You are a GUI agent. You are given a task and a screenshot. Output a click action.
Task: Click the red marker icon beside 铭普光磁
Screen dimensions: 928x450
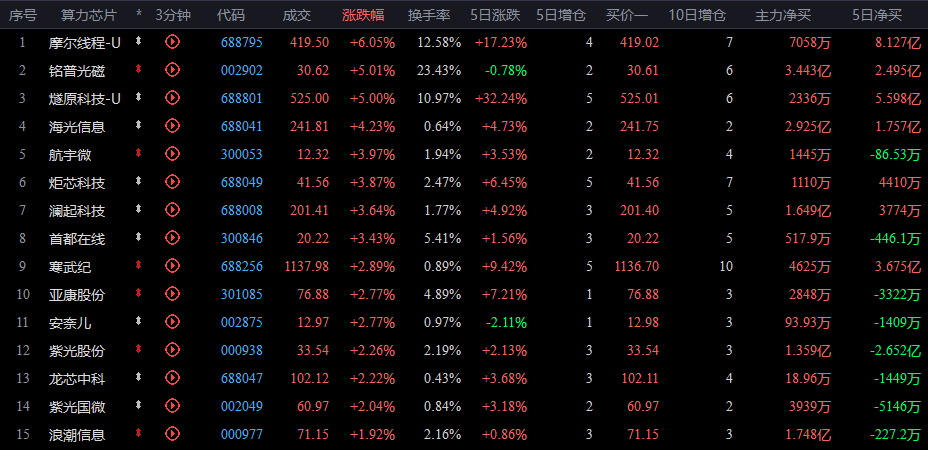[x=139, y=70]
